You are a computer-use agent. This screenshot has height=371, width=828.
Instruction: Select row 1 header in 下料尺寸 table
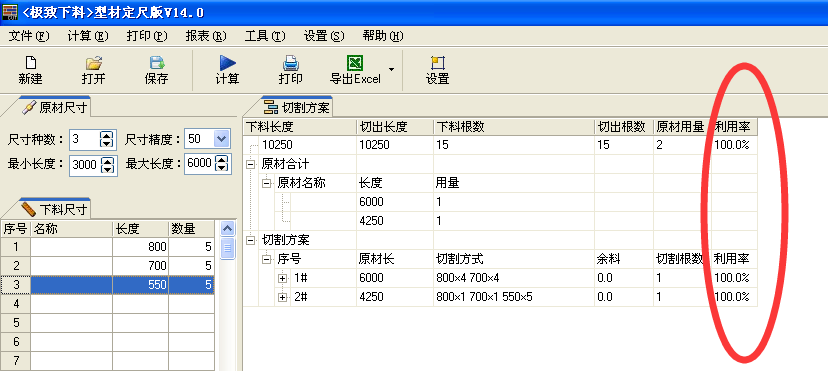(x=15, y=246)
